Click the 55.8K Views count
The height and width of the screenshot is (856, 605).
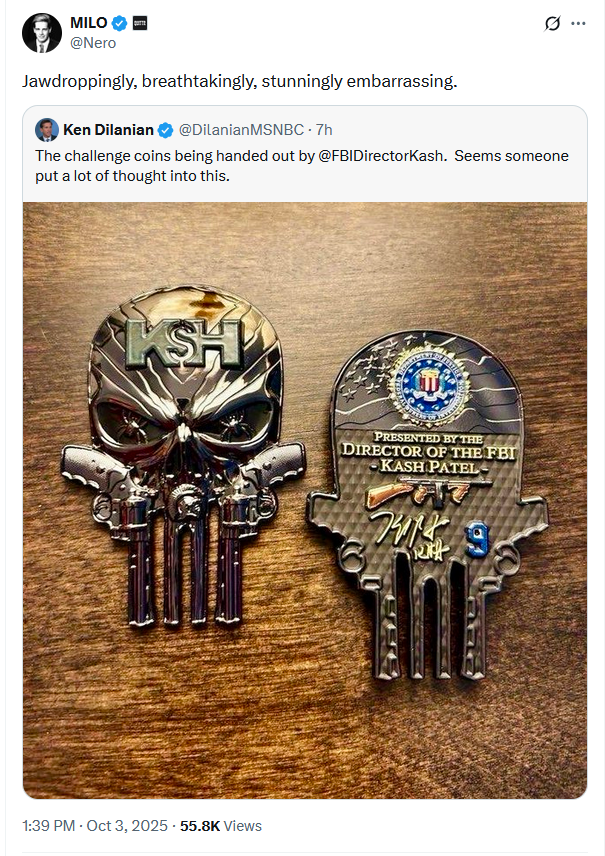[221, 826]
